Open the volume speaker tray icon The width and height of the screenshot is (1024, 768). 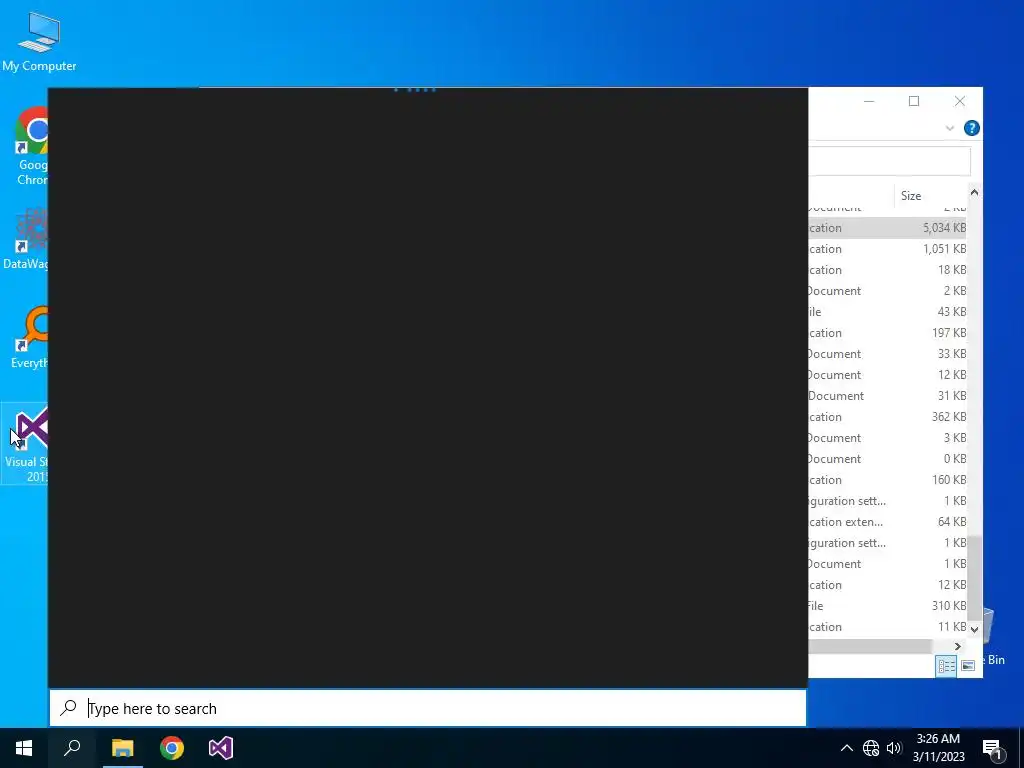click(x=894, y=748)
